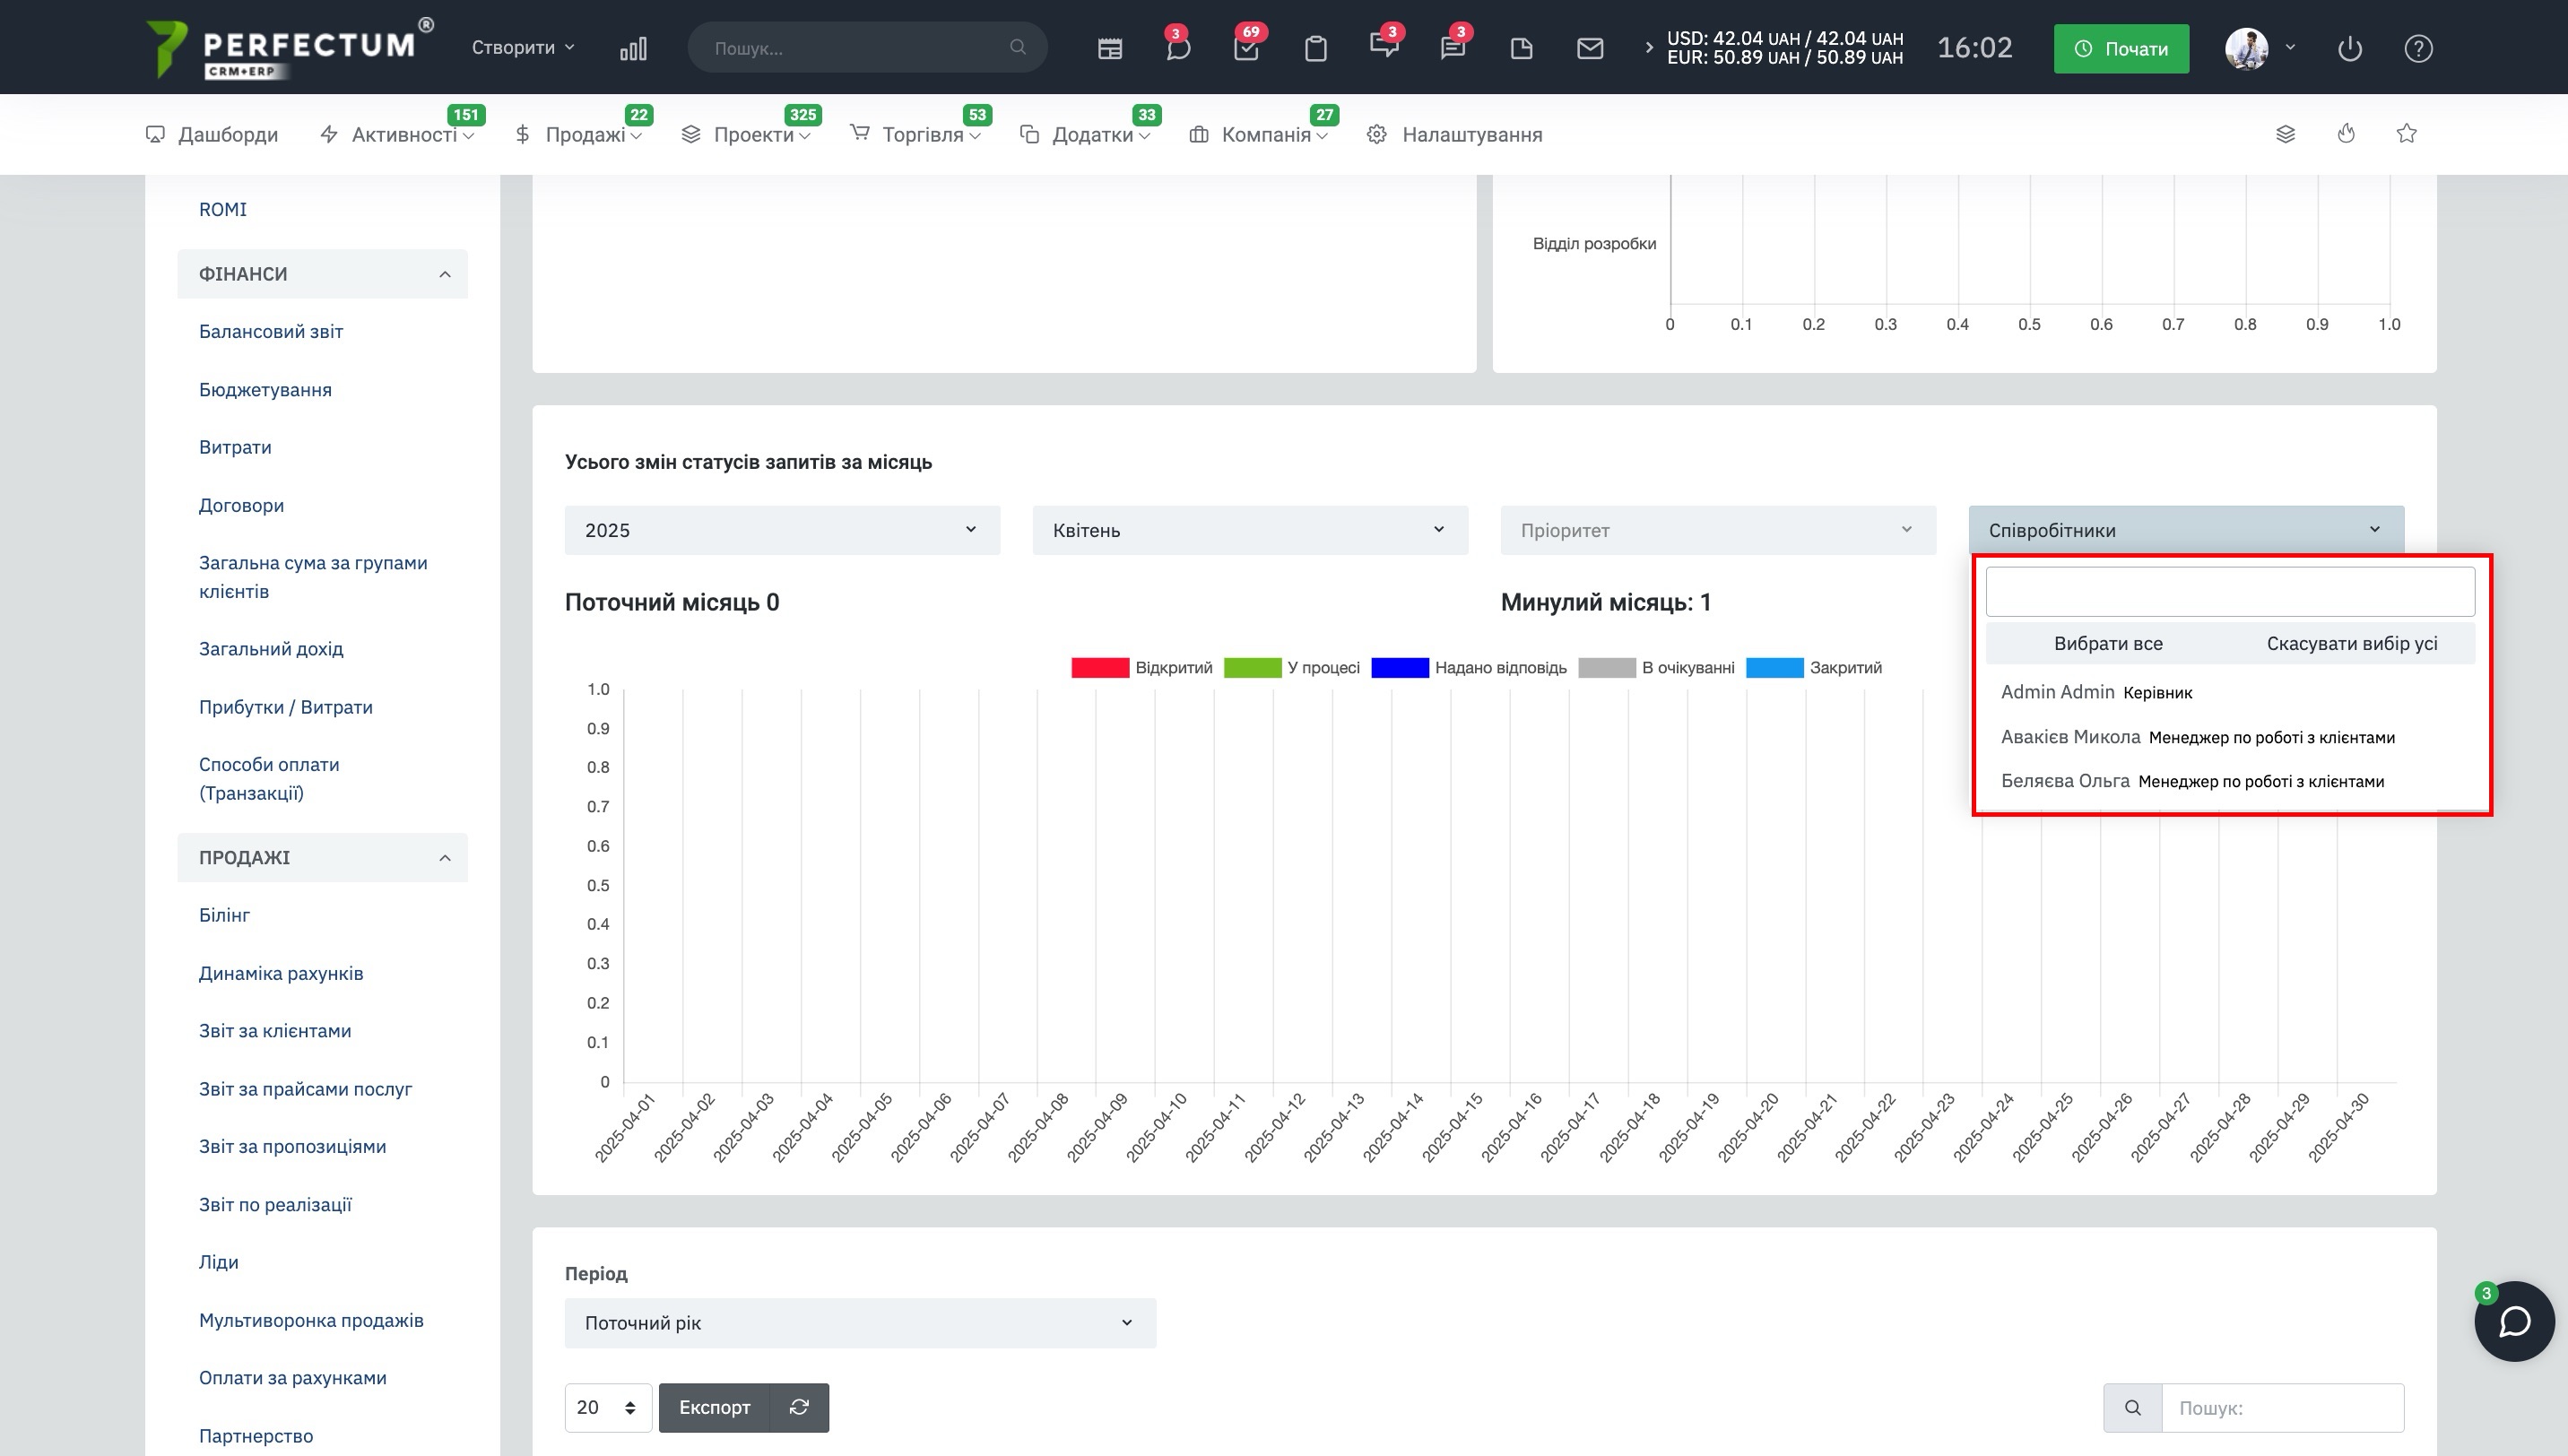This screenshot has height=1456, width=2568.
Task: Select Admin Admin in employee list
Action: pos(2057,692)
